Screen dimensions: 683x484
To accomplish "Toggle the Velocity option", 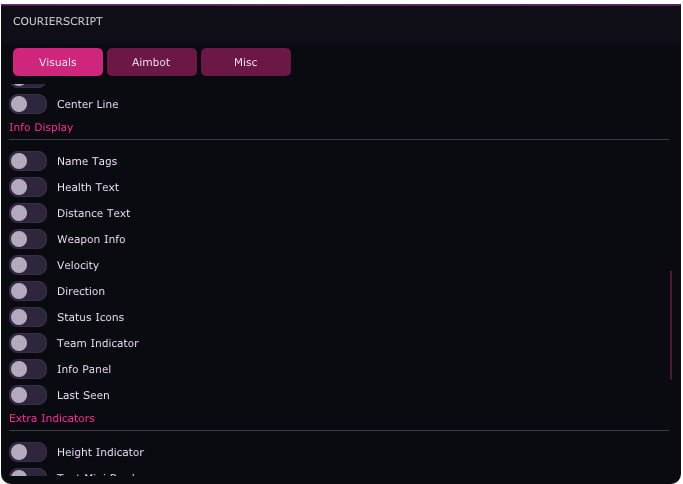I will point(28,265).
